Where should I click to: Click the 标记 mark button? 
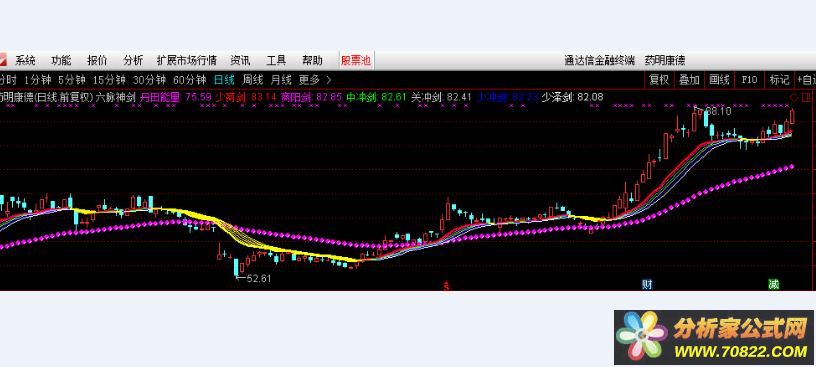pos(780,80)
